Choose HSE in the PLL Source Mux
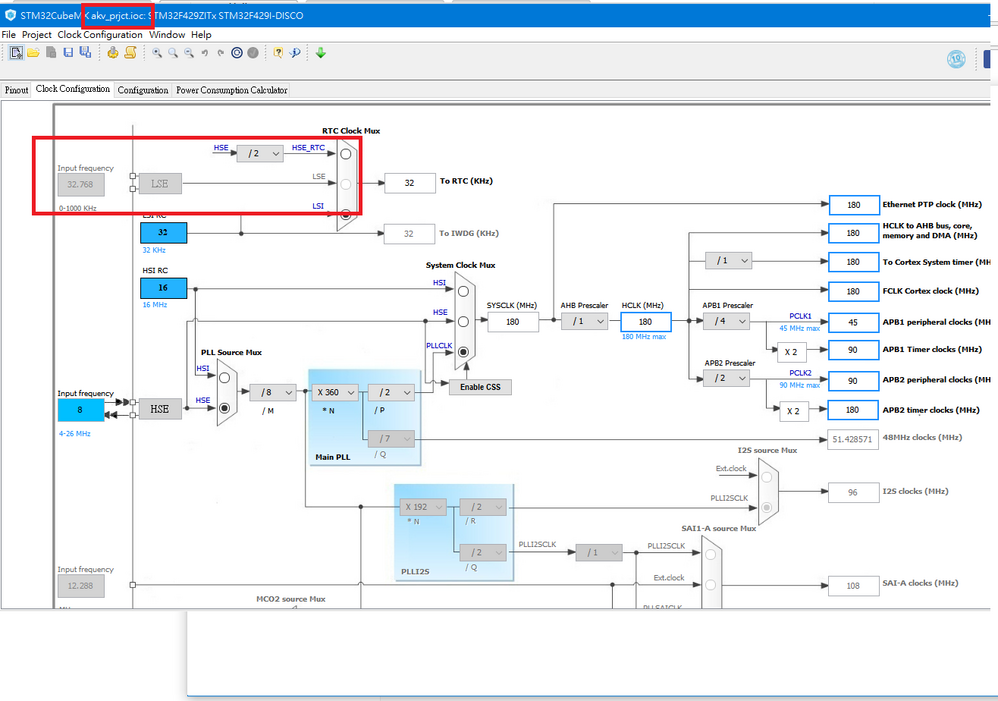The width and height of the screenshot is (998, 701). pos(224,408)
